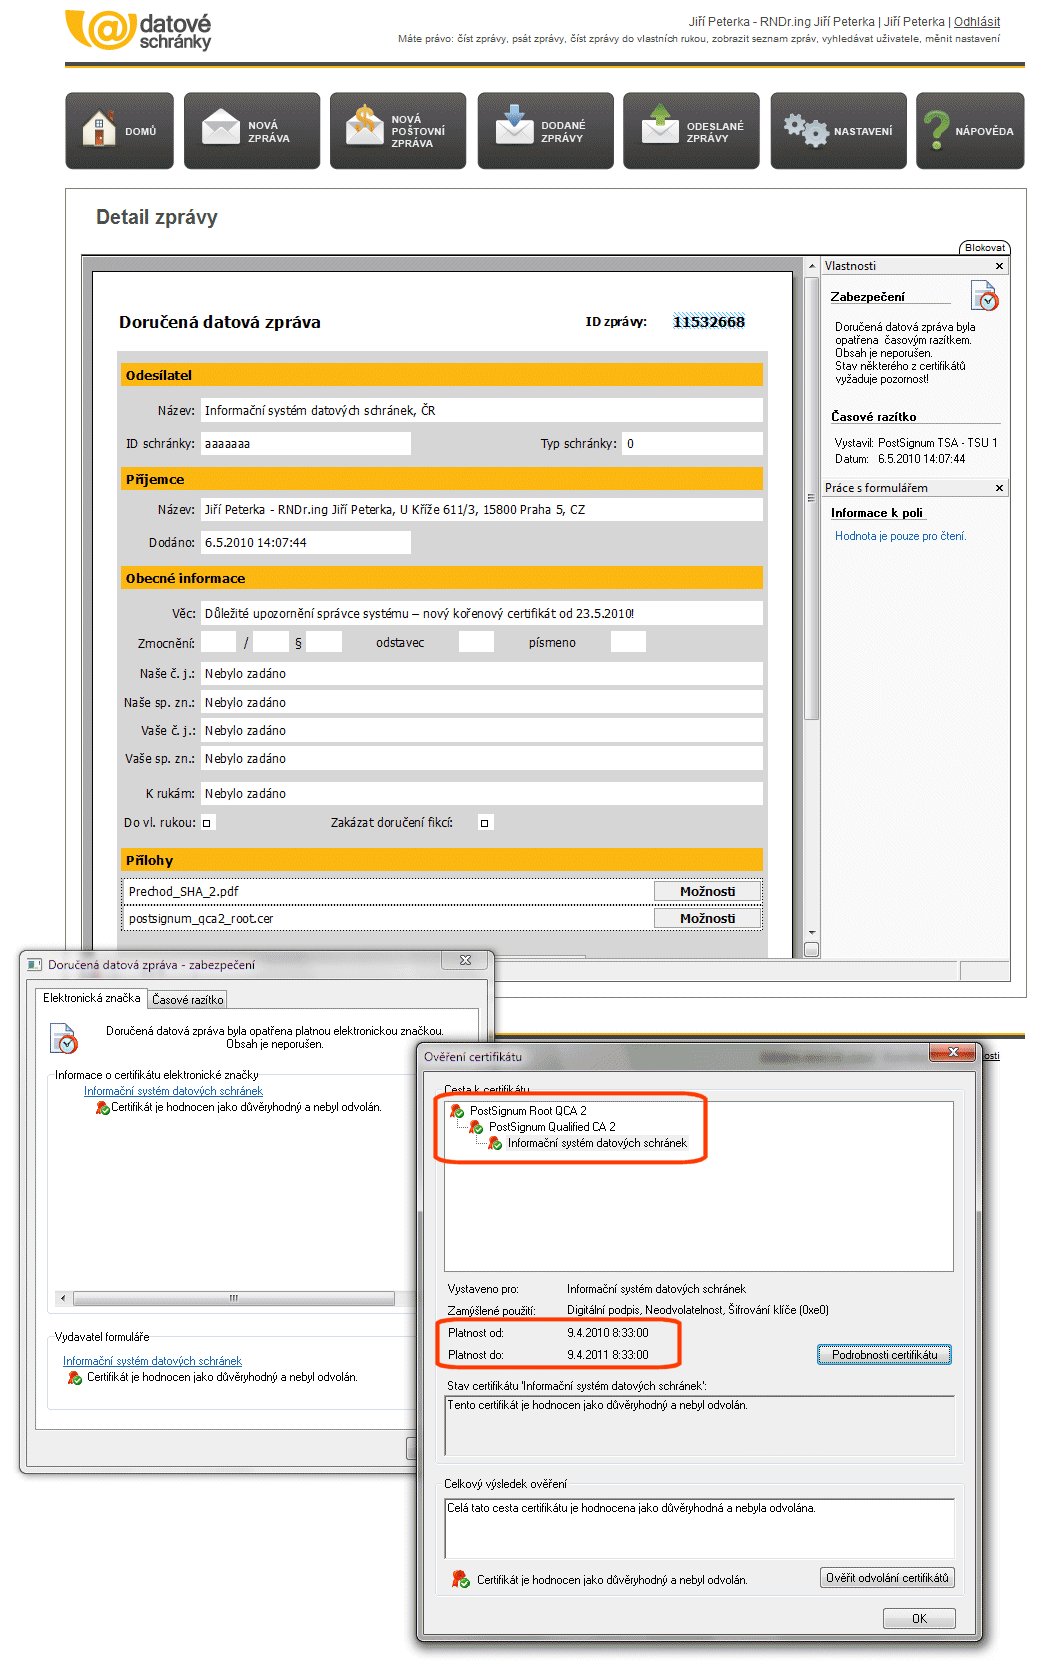Open Možnosti for Prechod_SHA_2.pdf
The width and height of the screenshot is (1044, 1680).
pyautogui.click(x=707, y=892)
